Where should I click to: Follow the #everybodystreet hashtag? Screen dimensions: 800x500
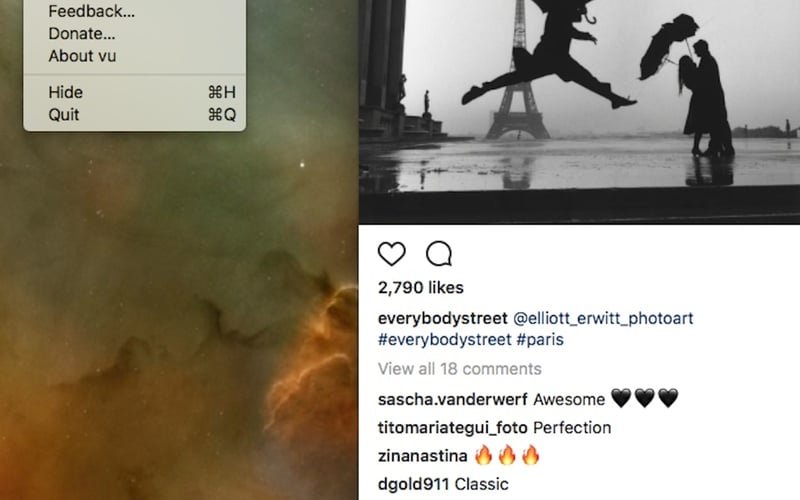click(444, 340)
